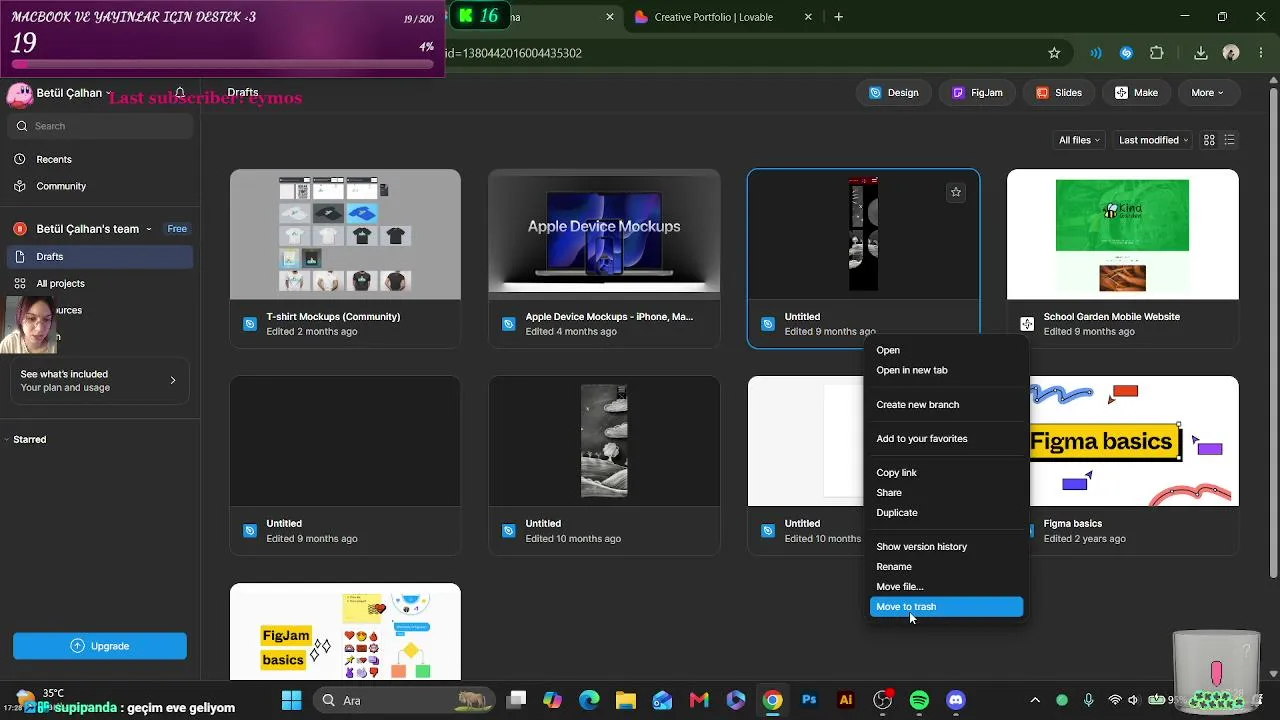Open Microsoft Edge from the taskbar
Viewport: 1280px width, 720px height.
pyautogui.click(x=589, y=700)
